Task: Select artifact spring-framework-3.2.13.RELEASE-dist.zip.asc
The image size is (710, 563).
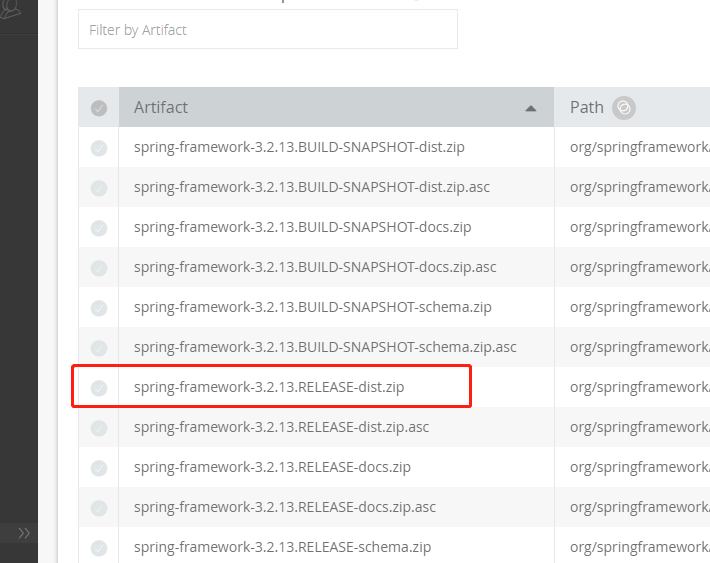Action: tap(281, 427)
